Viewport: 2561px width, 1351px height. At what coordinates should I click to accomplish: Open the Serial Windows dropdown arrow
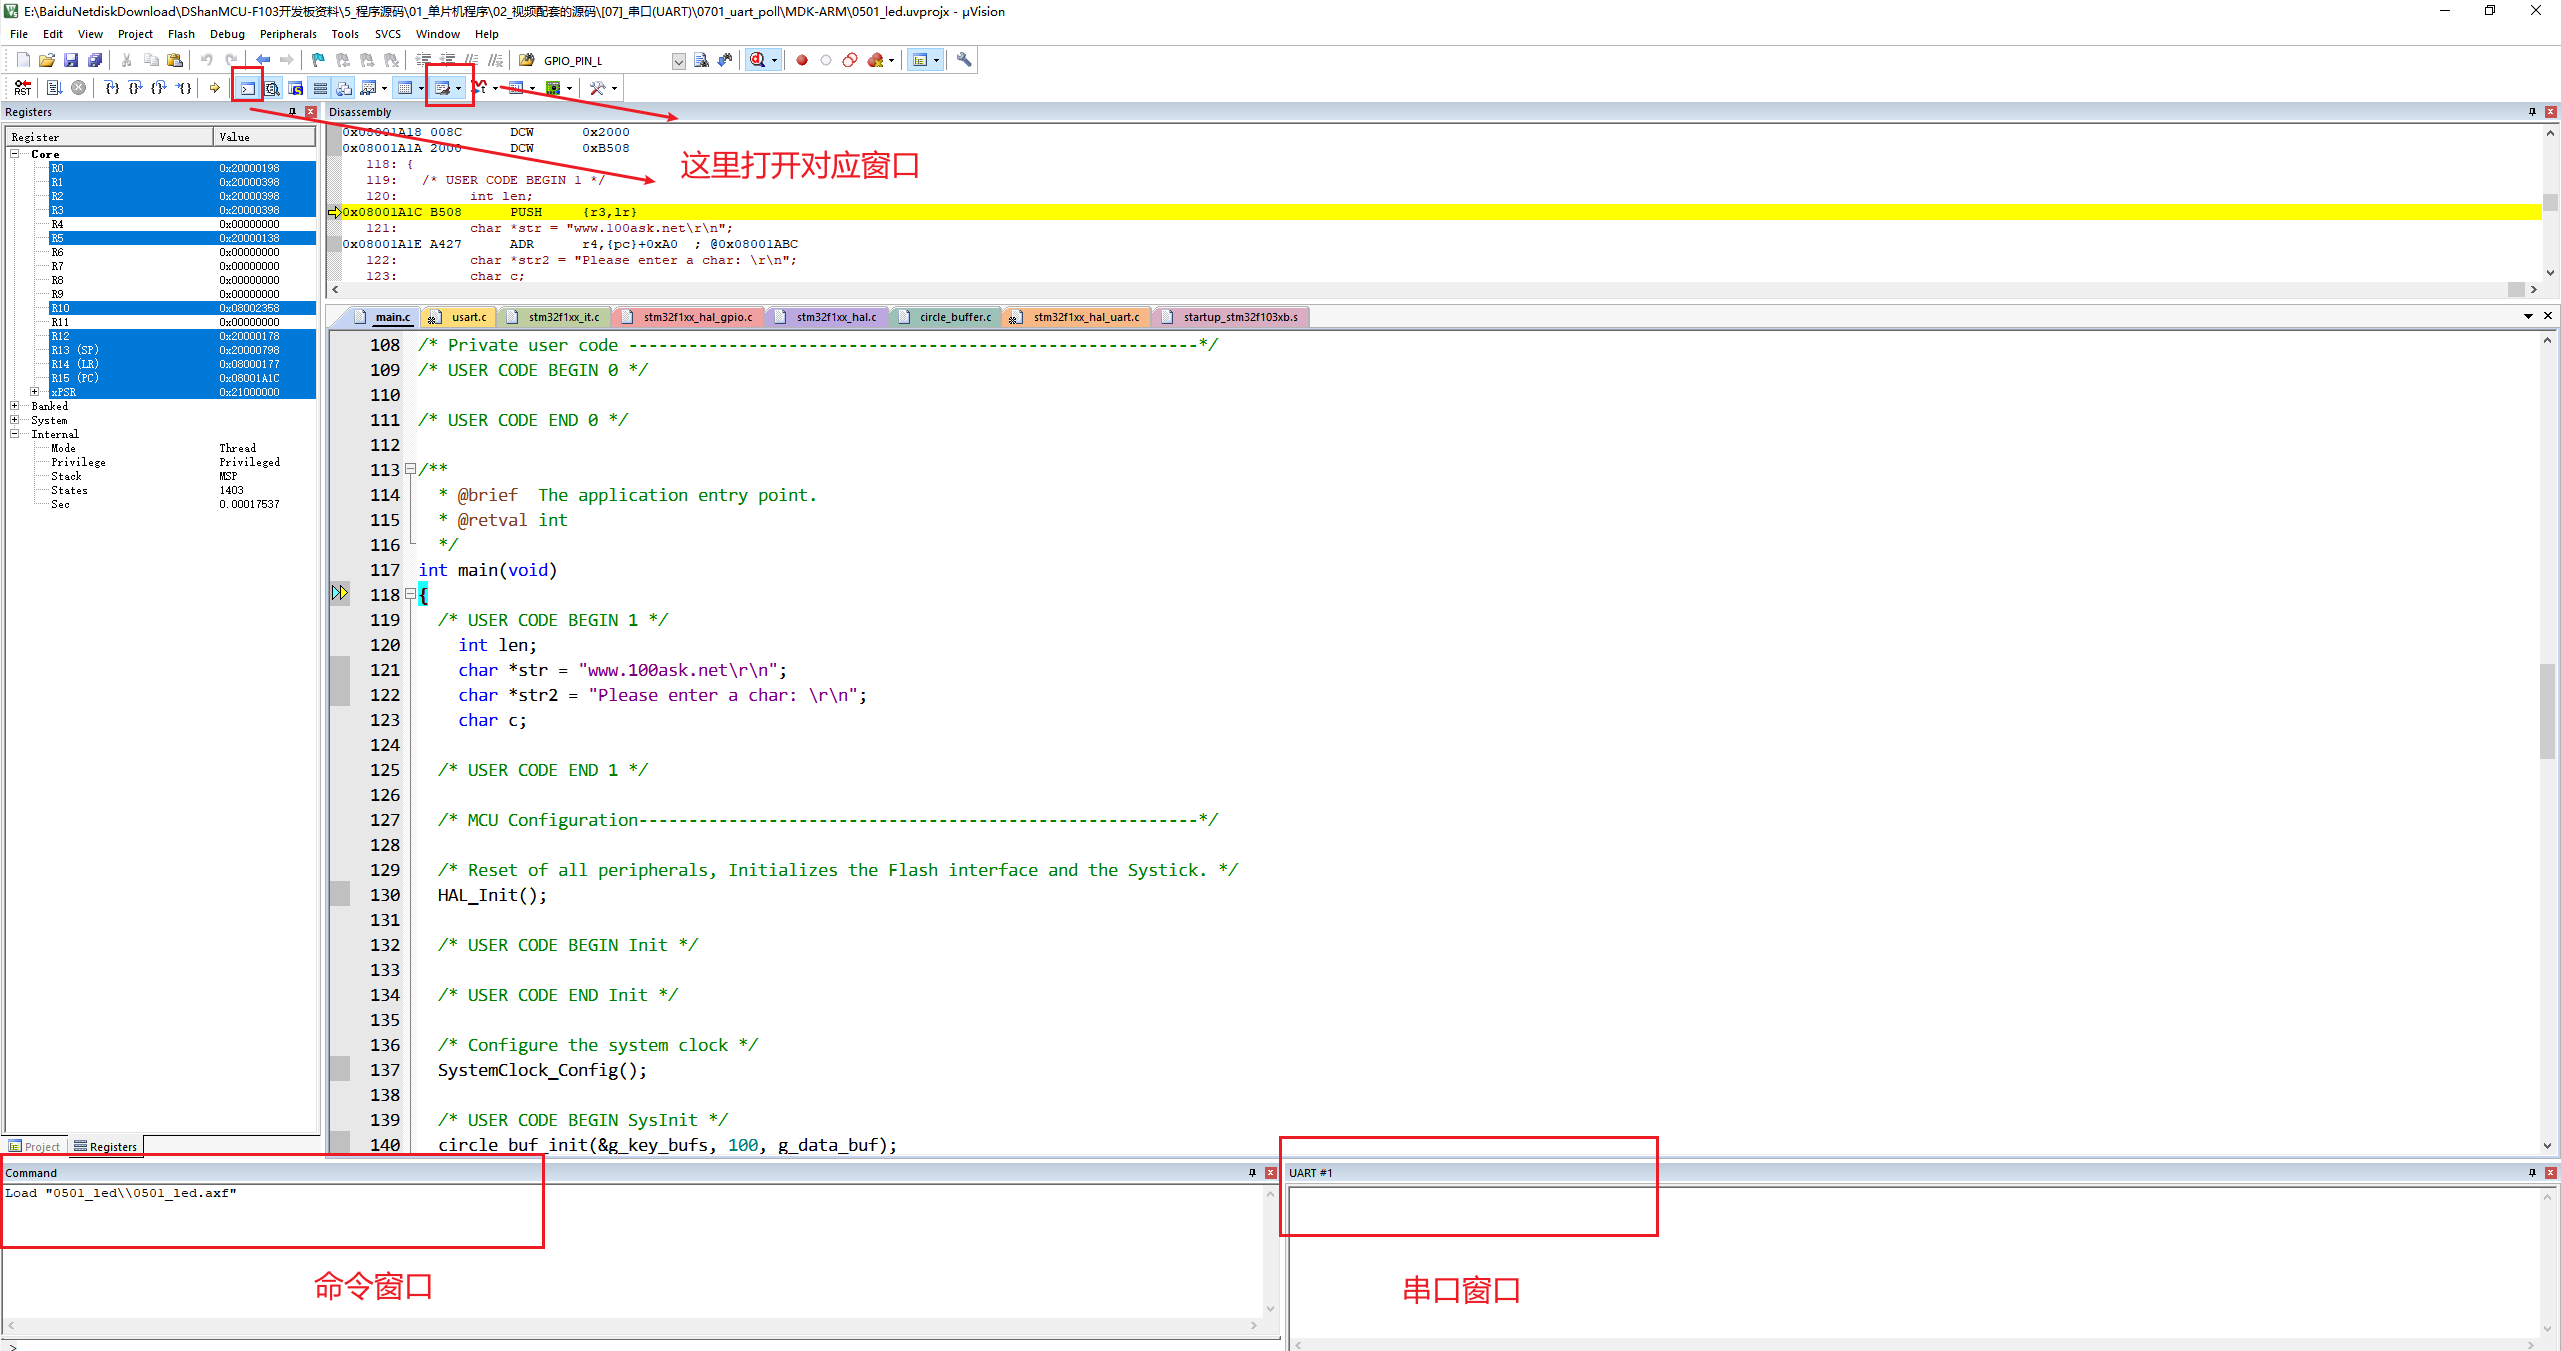(x=458, y=88)
